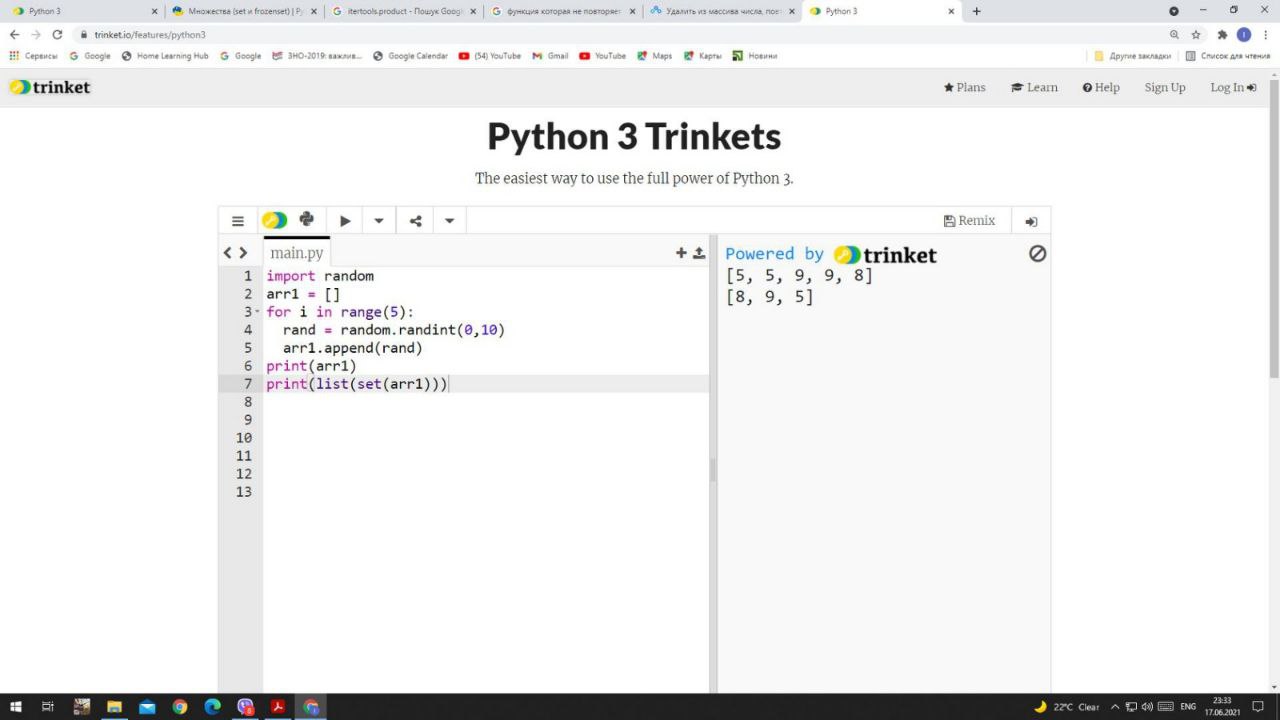Close the 'itertools.product' tab
The height and width of the screenshot is (720, 1280).
coord(473,11)
